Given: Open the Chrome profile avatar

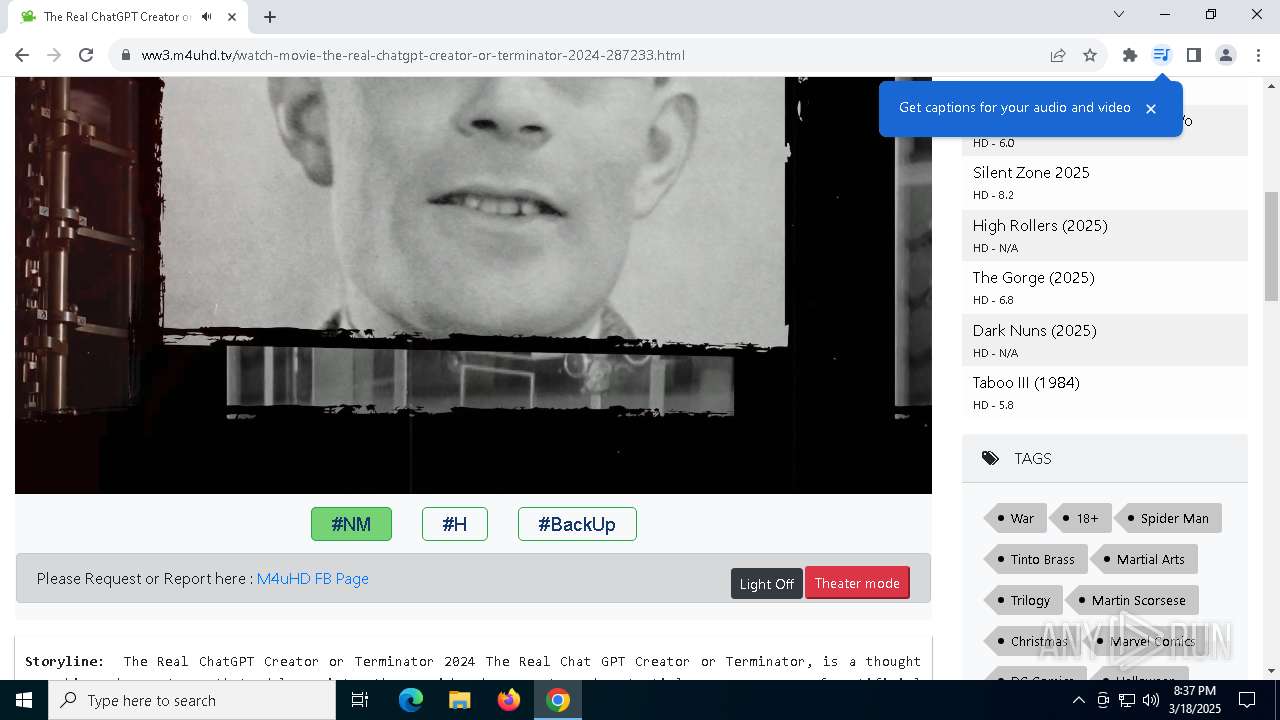Looking at the screenshot, I should point(1225,55).
